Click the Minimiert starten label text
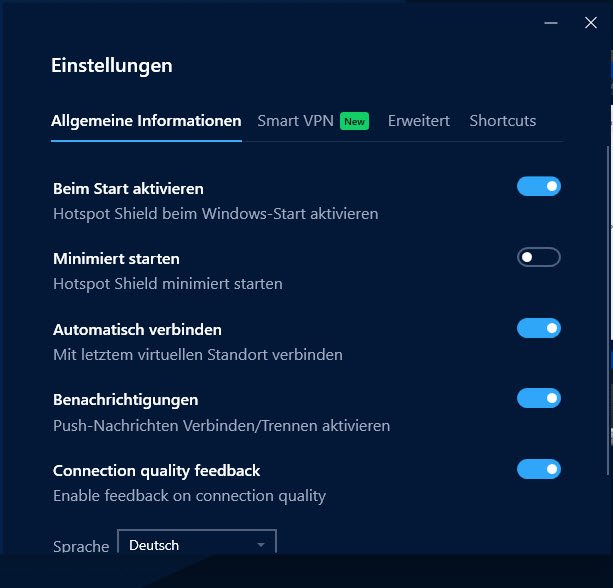The height and width of the screenshot is (588, 613). (x=116, y=259)
